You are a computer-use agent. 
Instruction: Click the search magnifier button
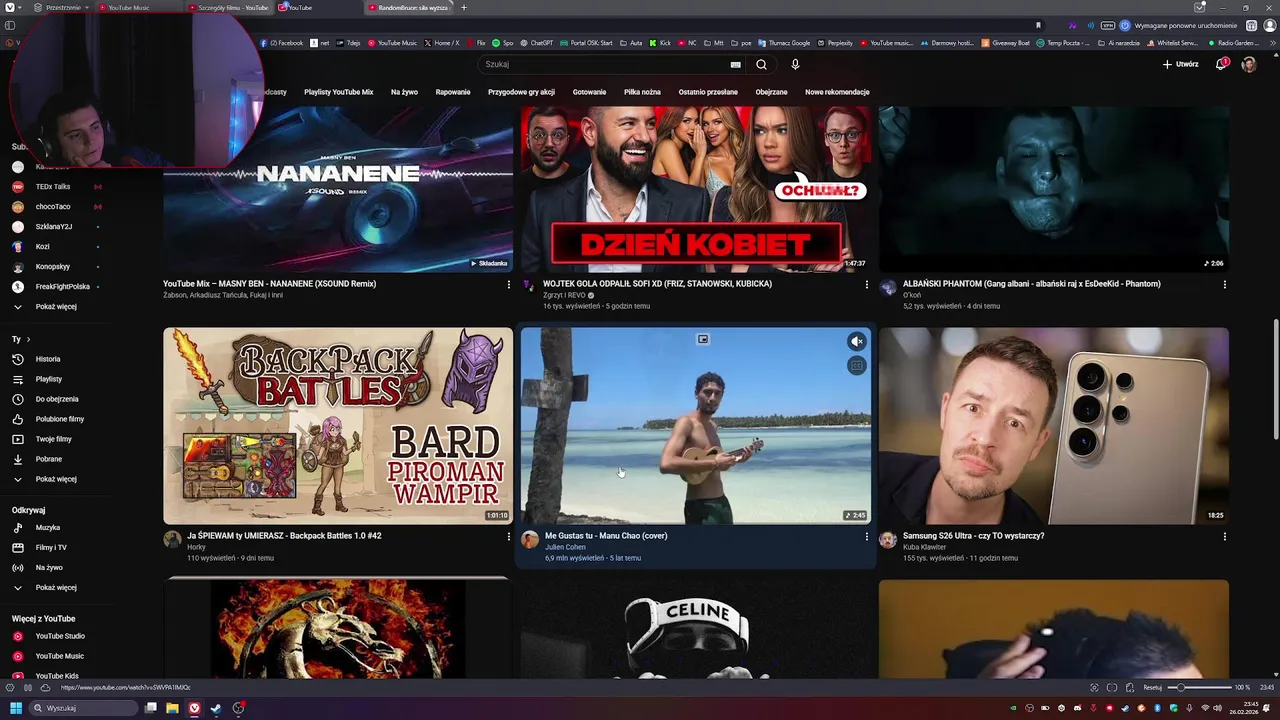click(761, 64)
